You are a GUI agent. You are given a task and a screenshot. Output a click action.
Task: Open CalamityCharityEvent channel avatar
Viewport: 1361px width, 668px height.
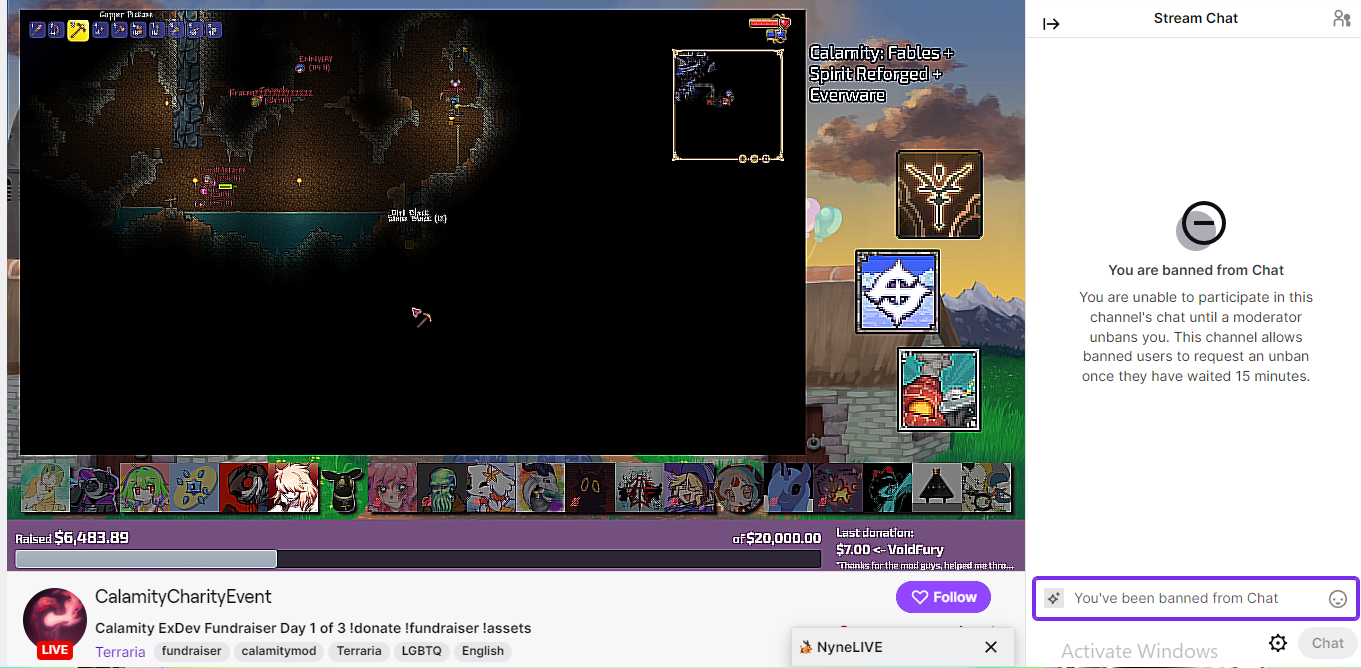[x=55, y=620]
